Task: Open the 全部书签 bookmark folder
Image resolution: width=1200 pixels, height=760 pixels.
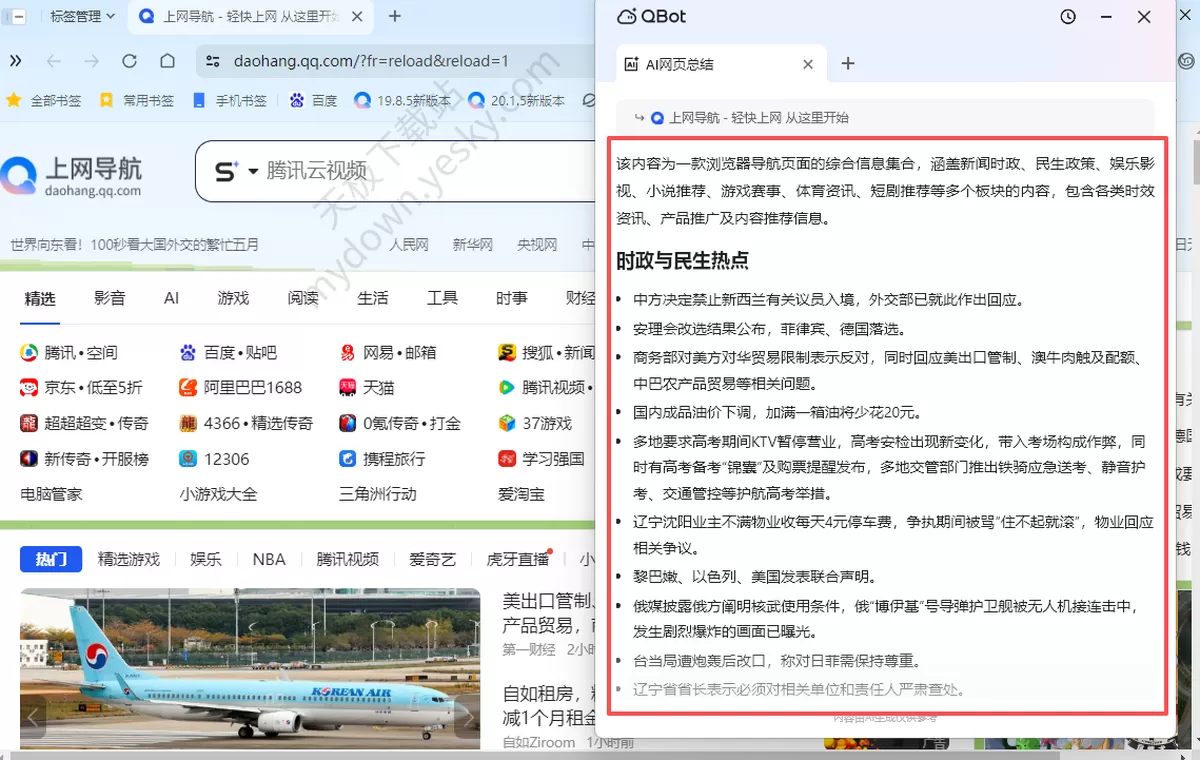Action: 45,101
